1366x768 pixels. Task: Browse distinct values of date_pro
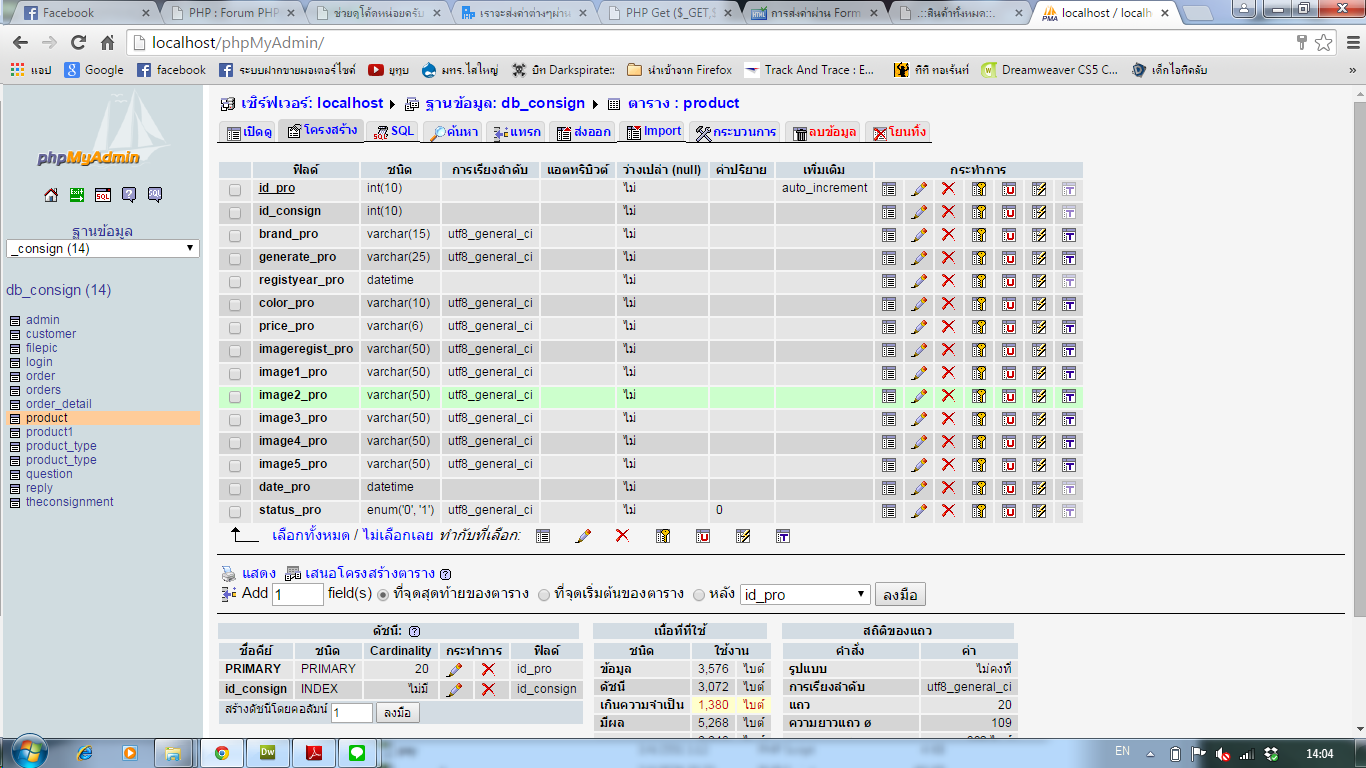coord(889,487)
